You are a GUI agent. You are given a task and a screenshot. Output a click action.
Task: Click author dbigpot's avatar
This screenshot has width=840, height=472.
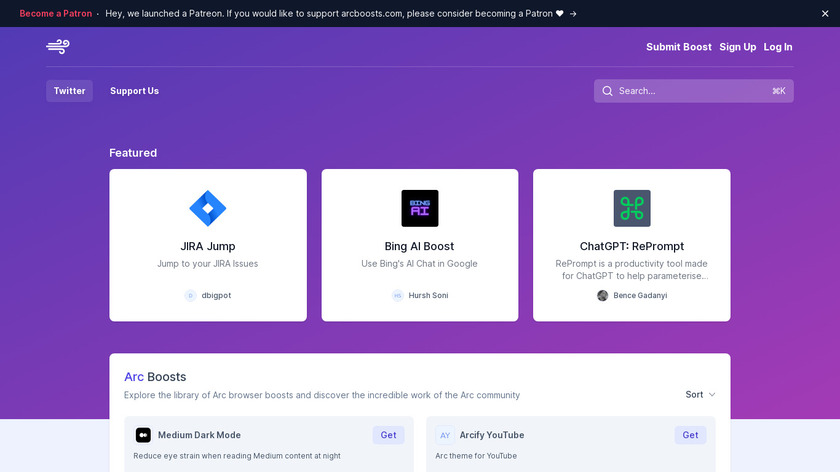point(190,295)
